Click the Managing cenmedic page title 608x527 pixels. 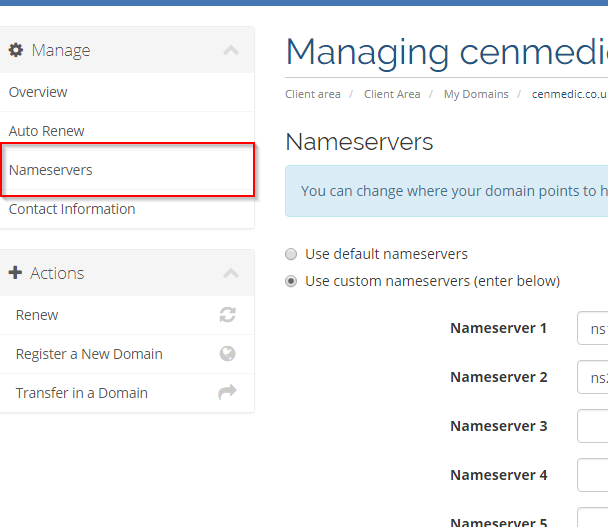[x=446, y=52]
